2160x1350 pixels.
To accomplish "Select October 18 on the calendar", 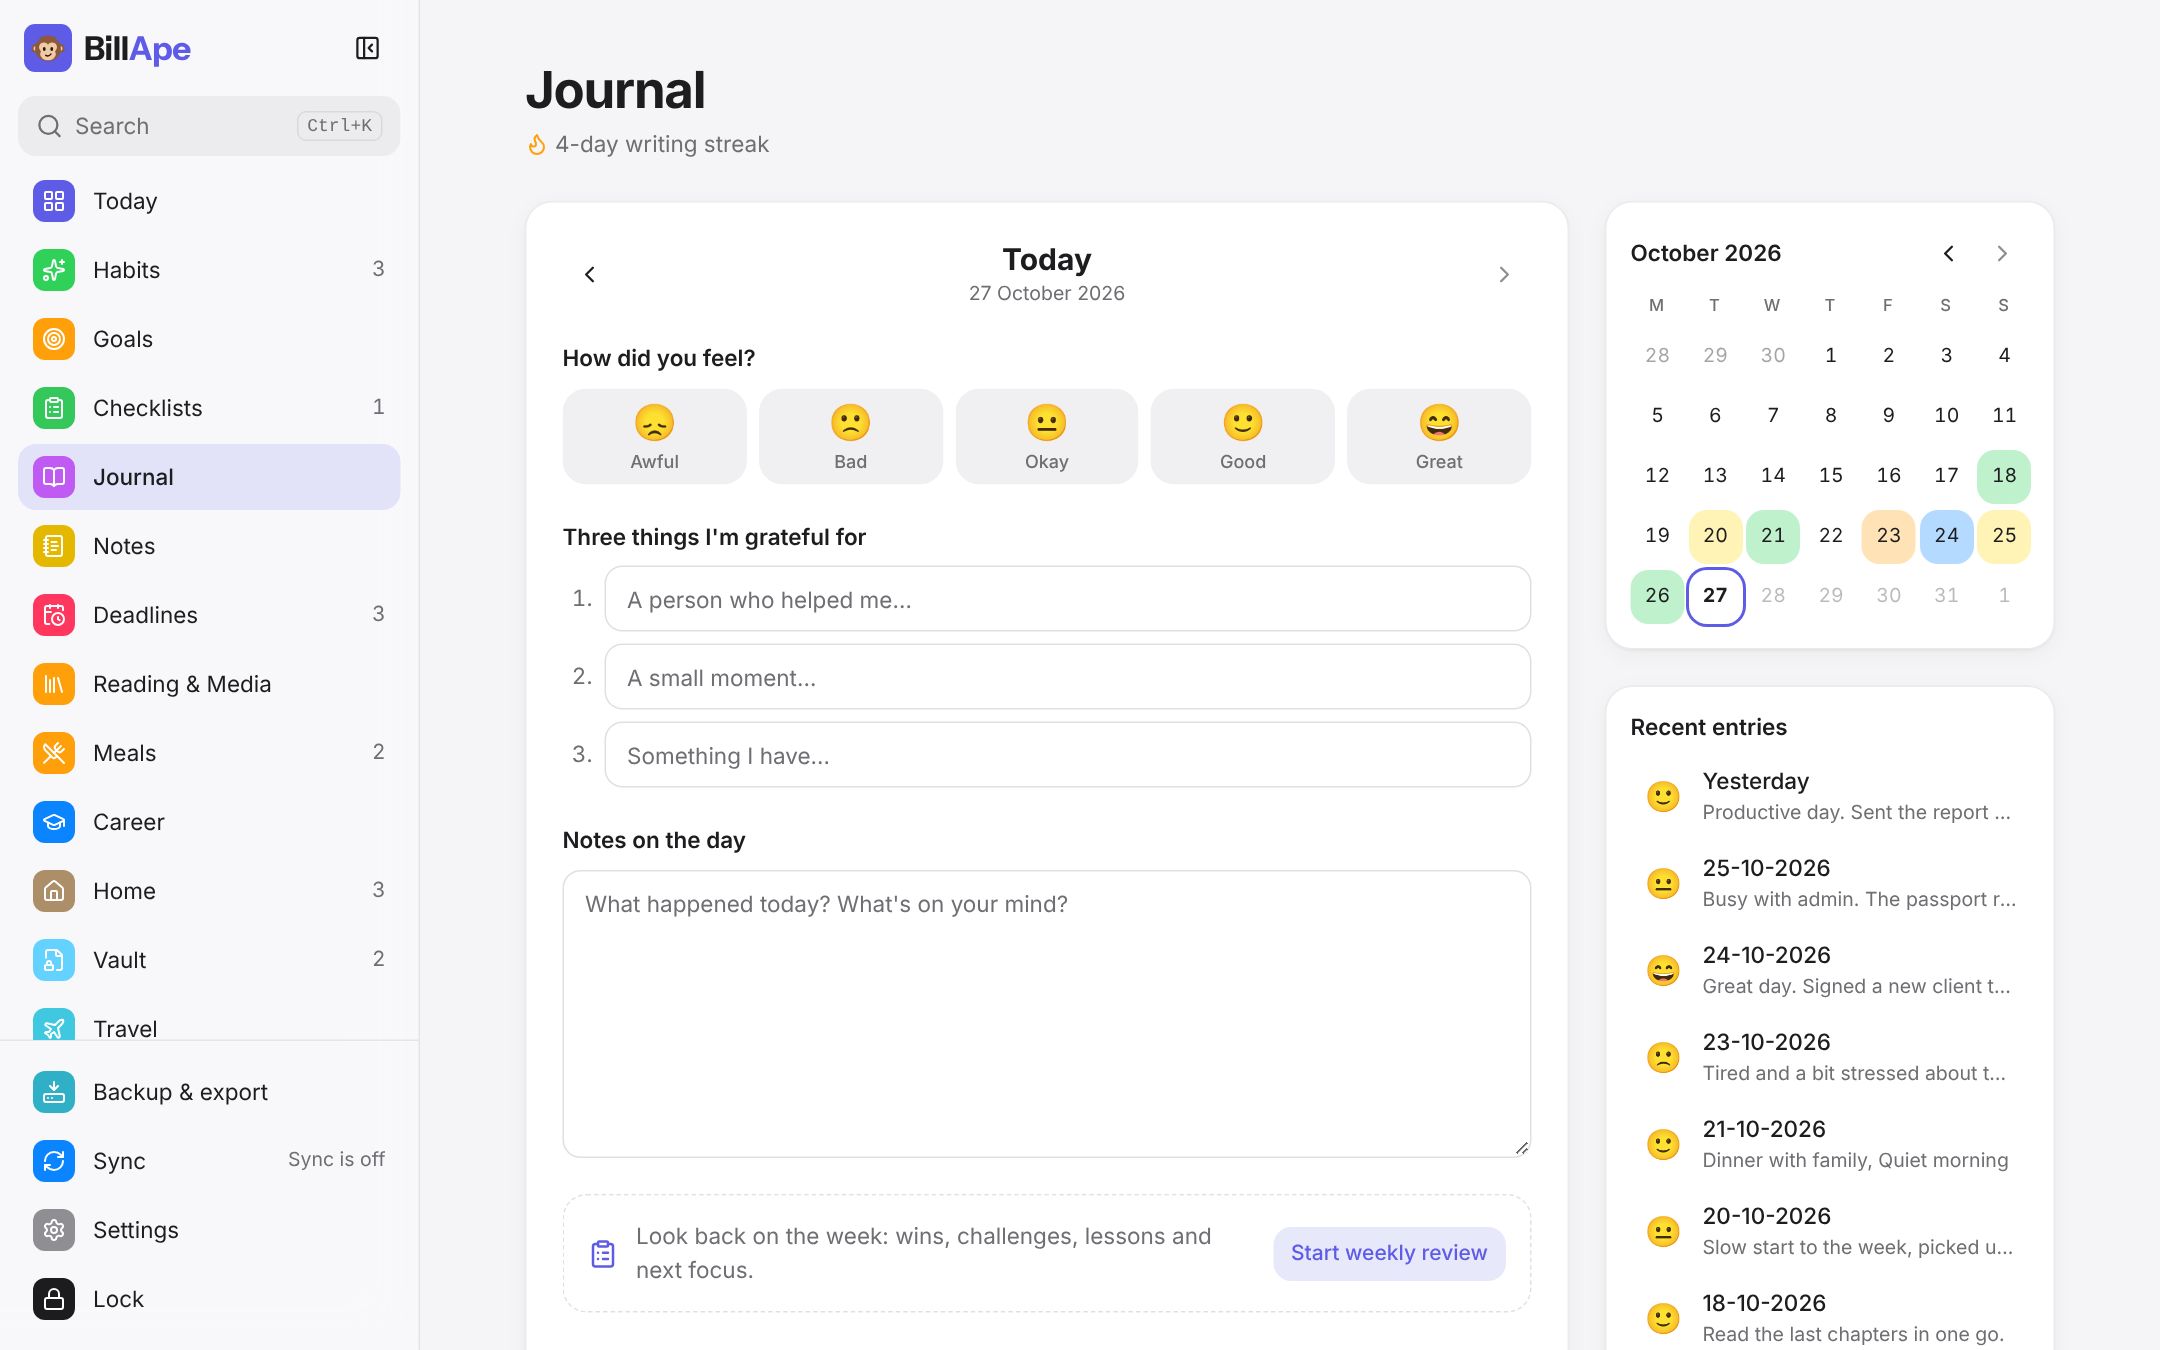I will (2004, 476).
